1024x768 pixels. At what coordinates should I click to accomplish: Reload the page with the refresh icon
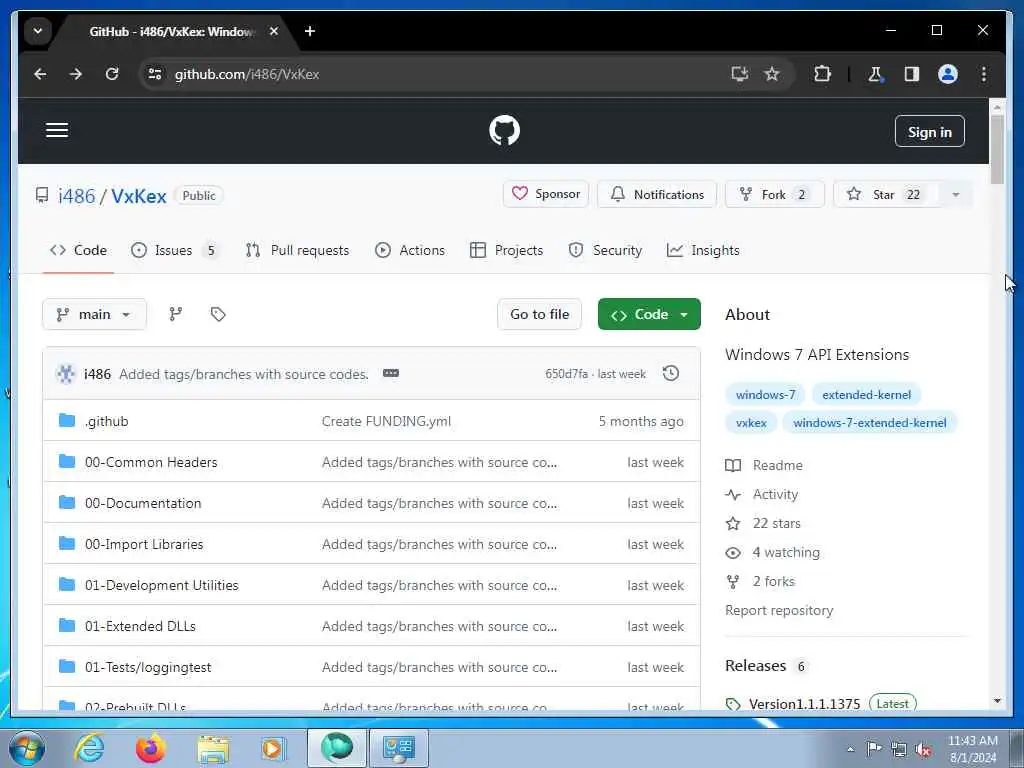click(x=112, y=74)
